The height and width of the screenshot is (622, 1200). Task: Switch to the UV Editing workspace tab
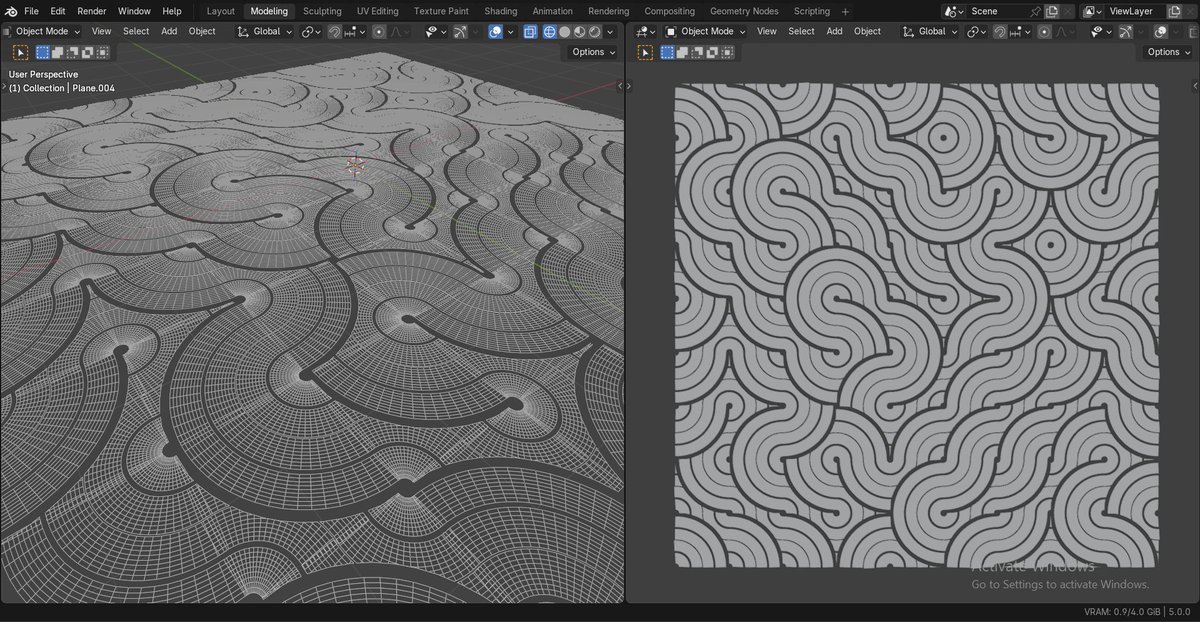[377, 11]
